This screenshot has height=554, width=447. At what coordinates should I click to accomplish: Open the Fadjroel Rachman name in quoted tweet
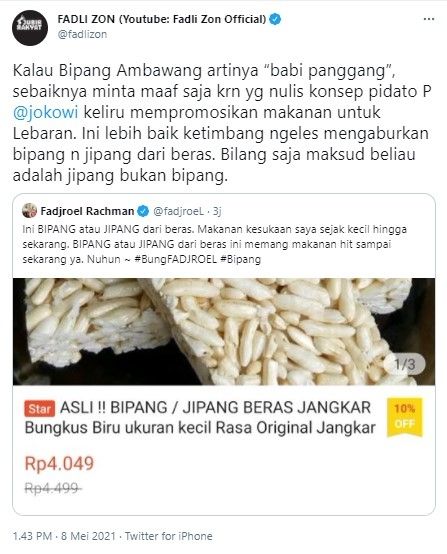[x=87, y=211]
